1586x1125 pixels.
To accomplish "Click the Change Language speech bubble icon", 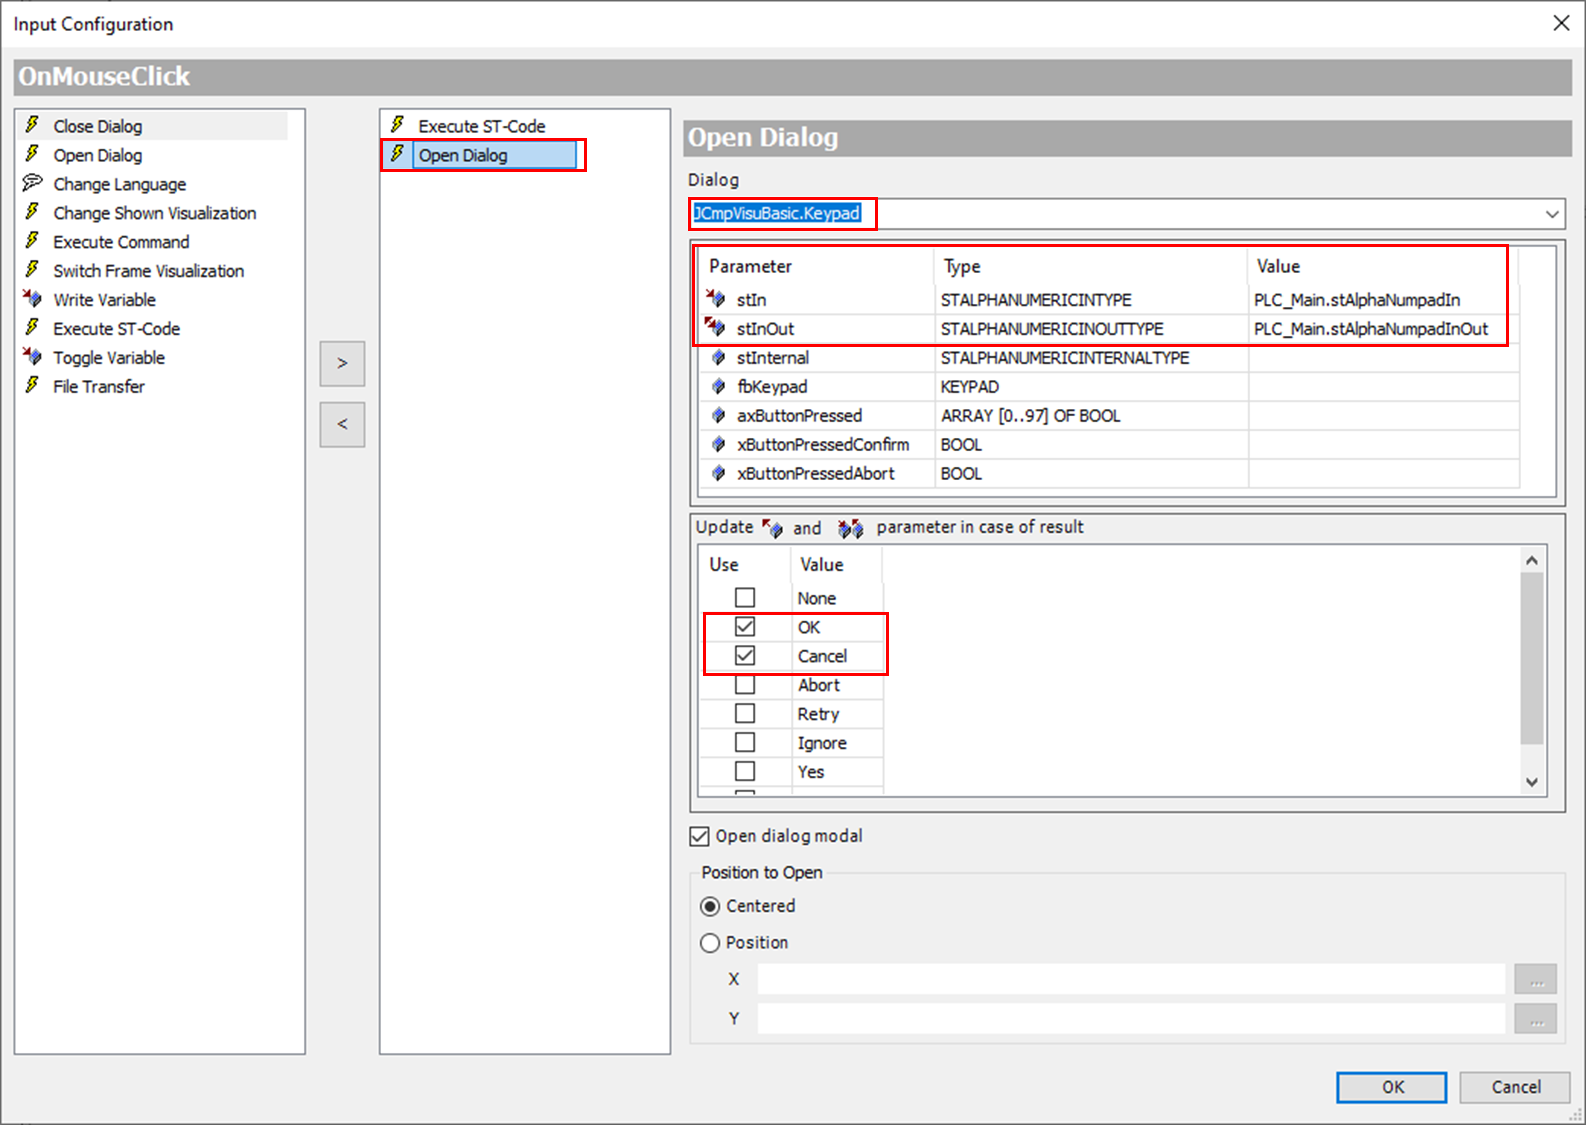I will coord(32,183).
